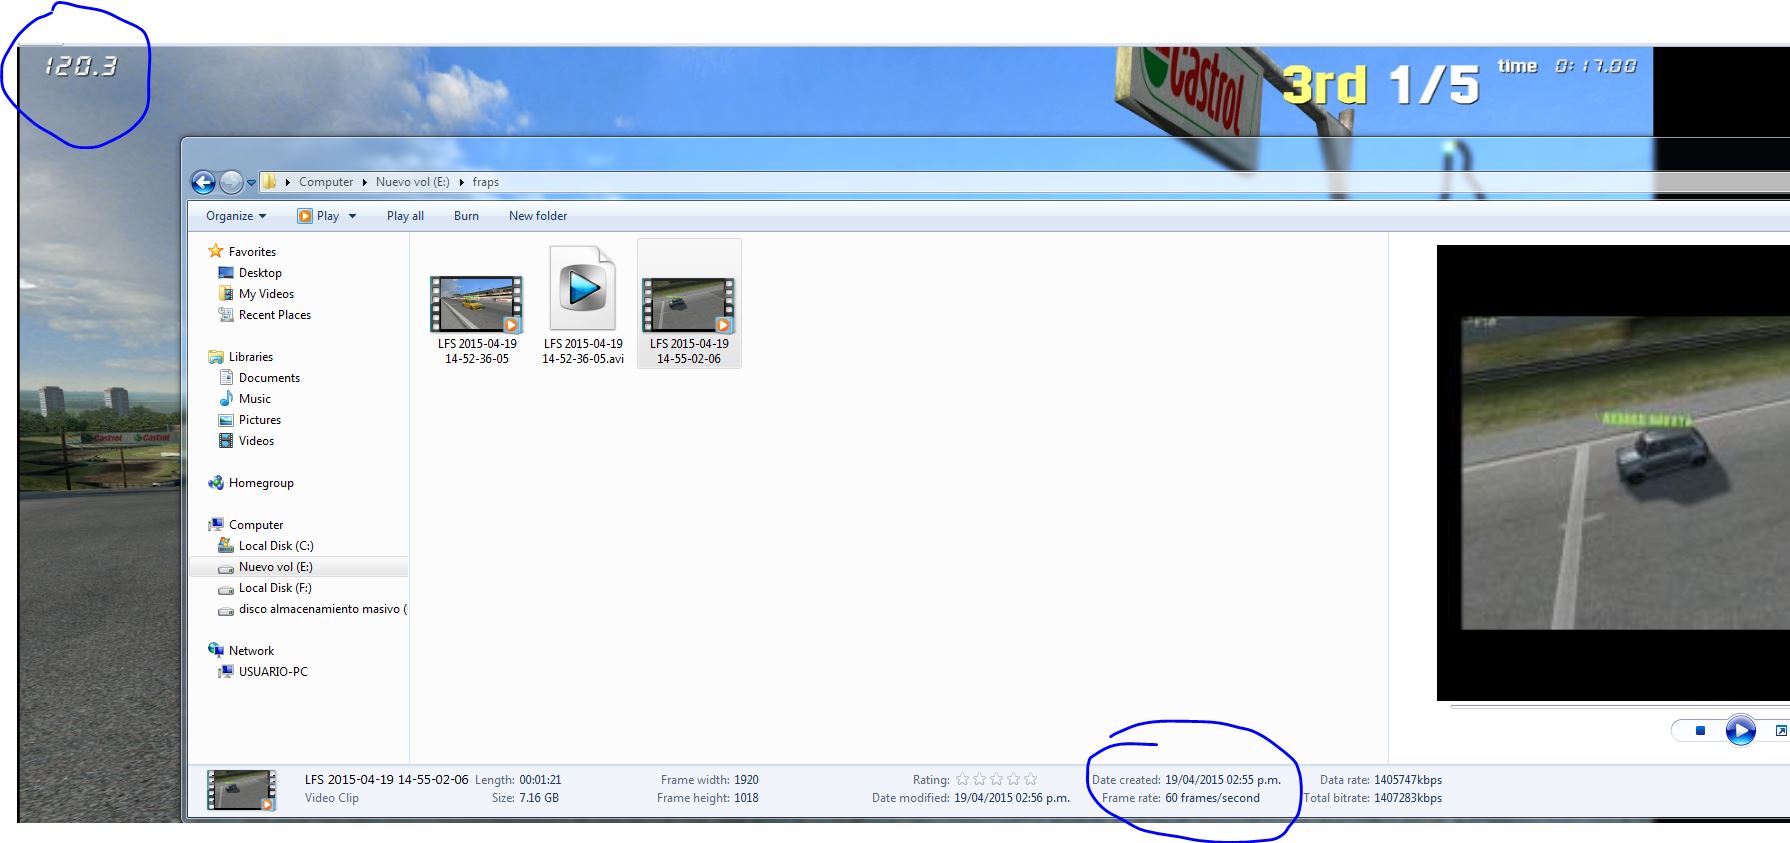Select file LFS 2015-04-19 14-52-36-05.avi
The height and width of the screenshot is (843, 1790).
click(583, 305)
